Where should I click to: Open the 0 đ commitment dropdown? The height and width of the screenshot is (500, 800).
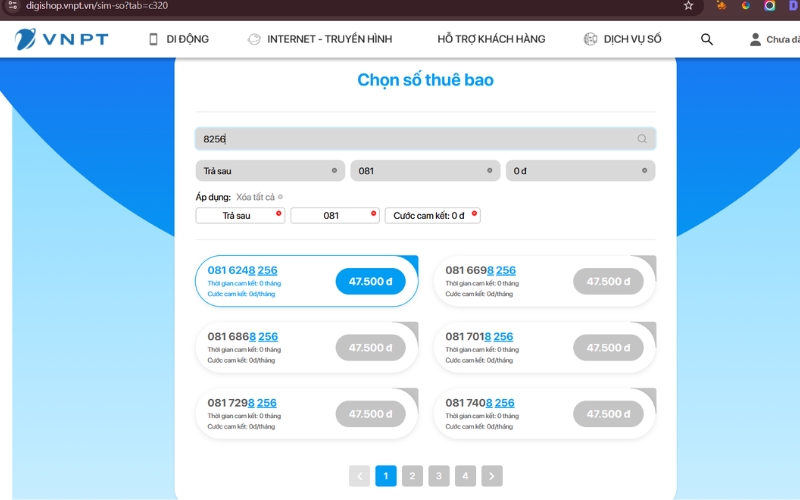pos(580,171)
